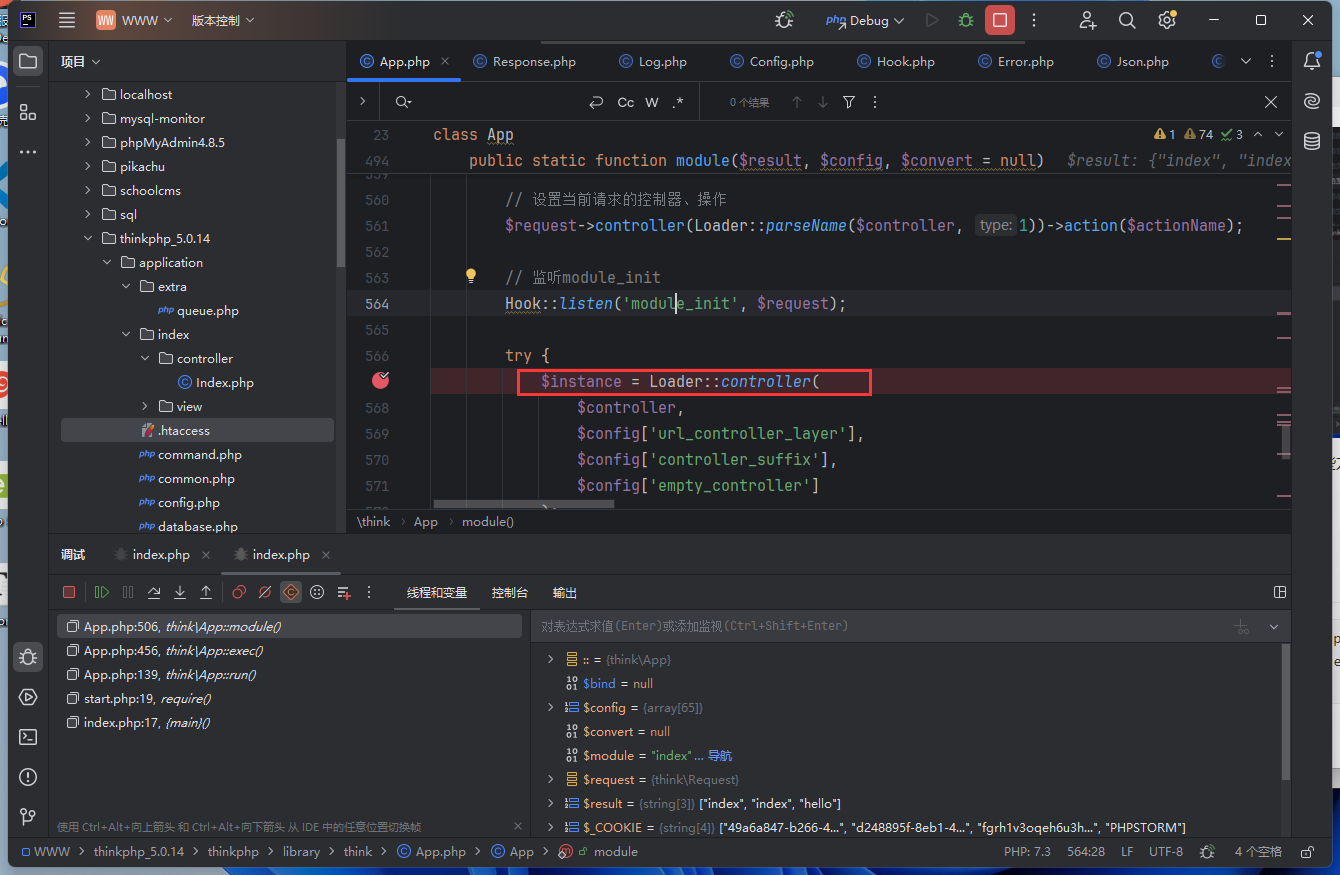Click the Resume Program debugger icon
This screenshot has height=875, width=1340.
pyautogui.click(x=102, y=592)
